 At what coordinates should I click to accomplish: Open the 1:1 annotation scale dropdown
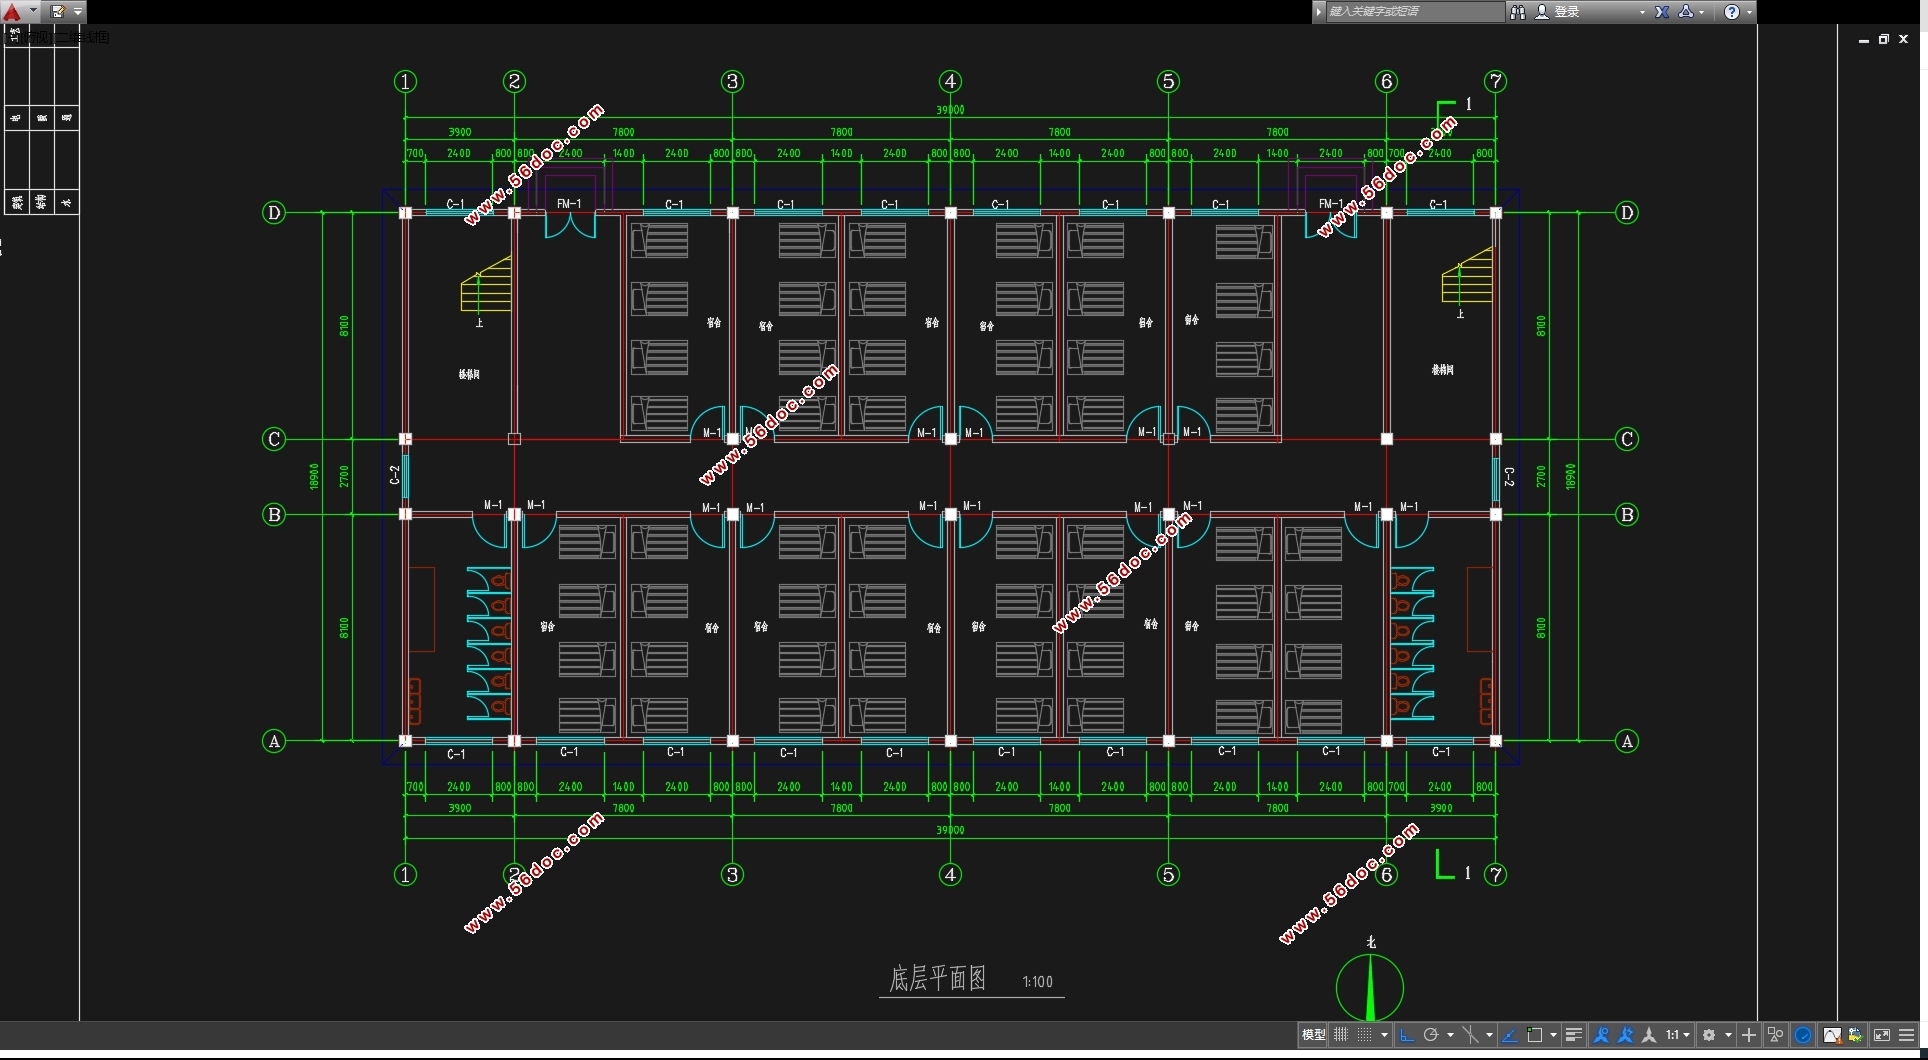1678,1035
